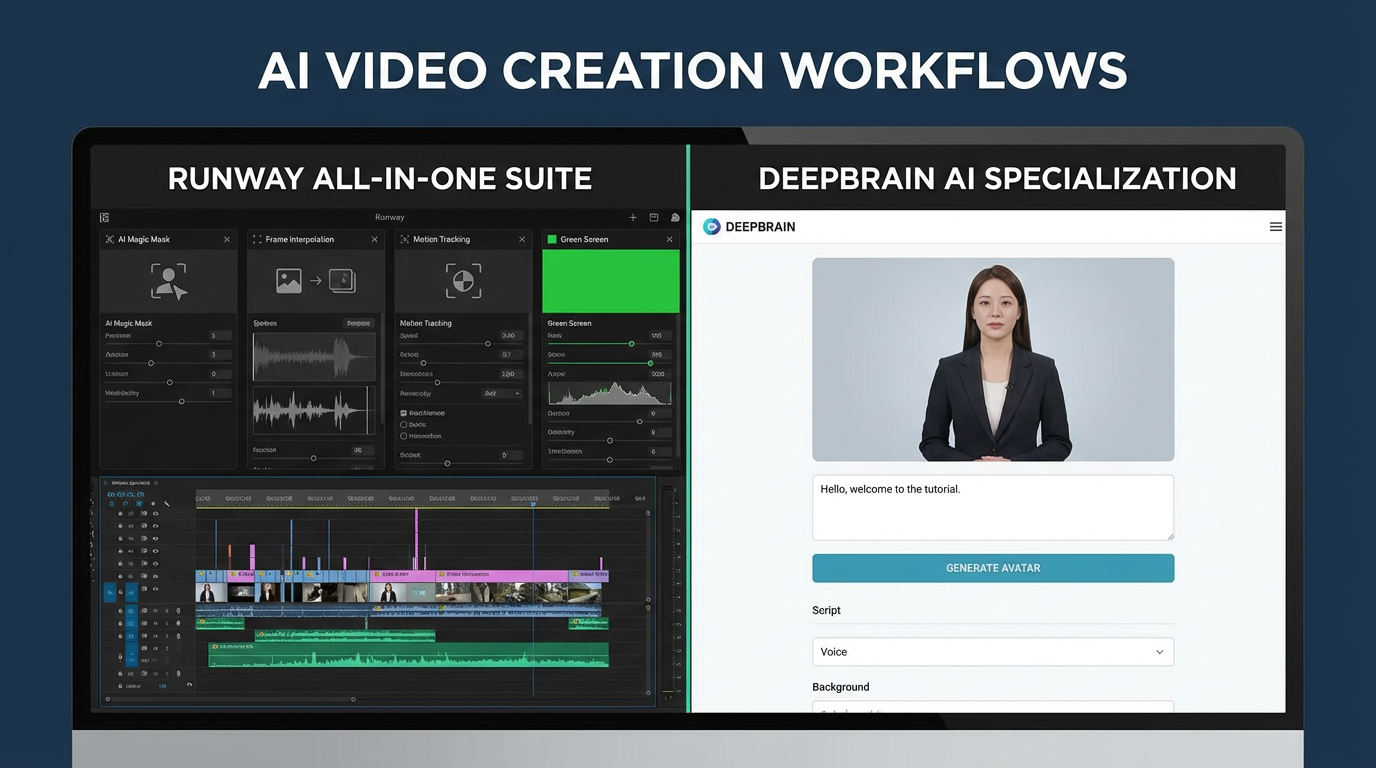Close the AI Magic Mask panel
The image size is (1376, 768).
click(227, 239)
